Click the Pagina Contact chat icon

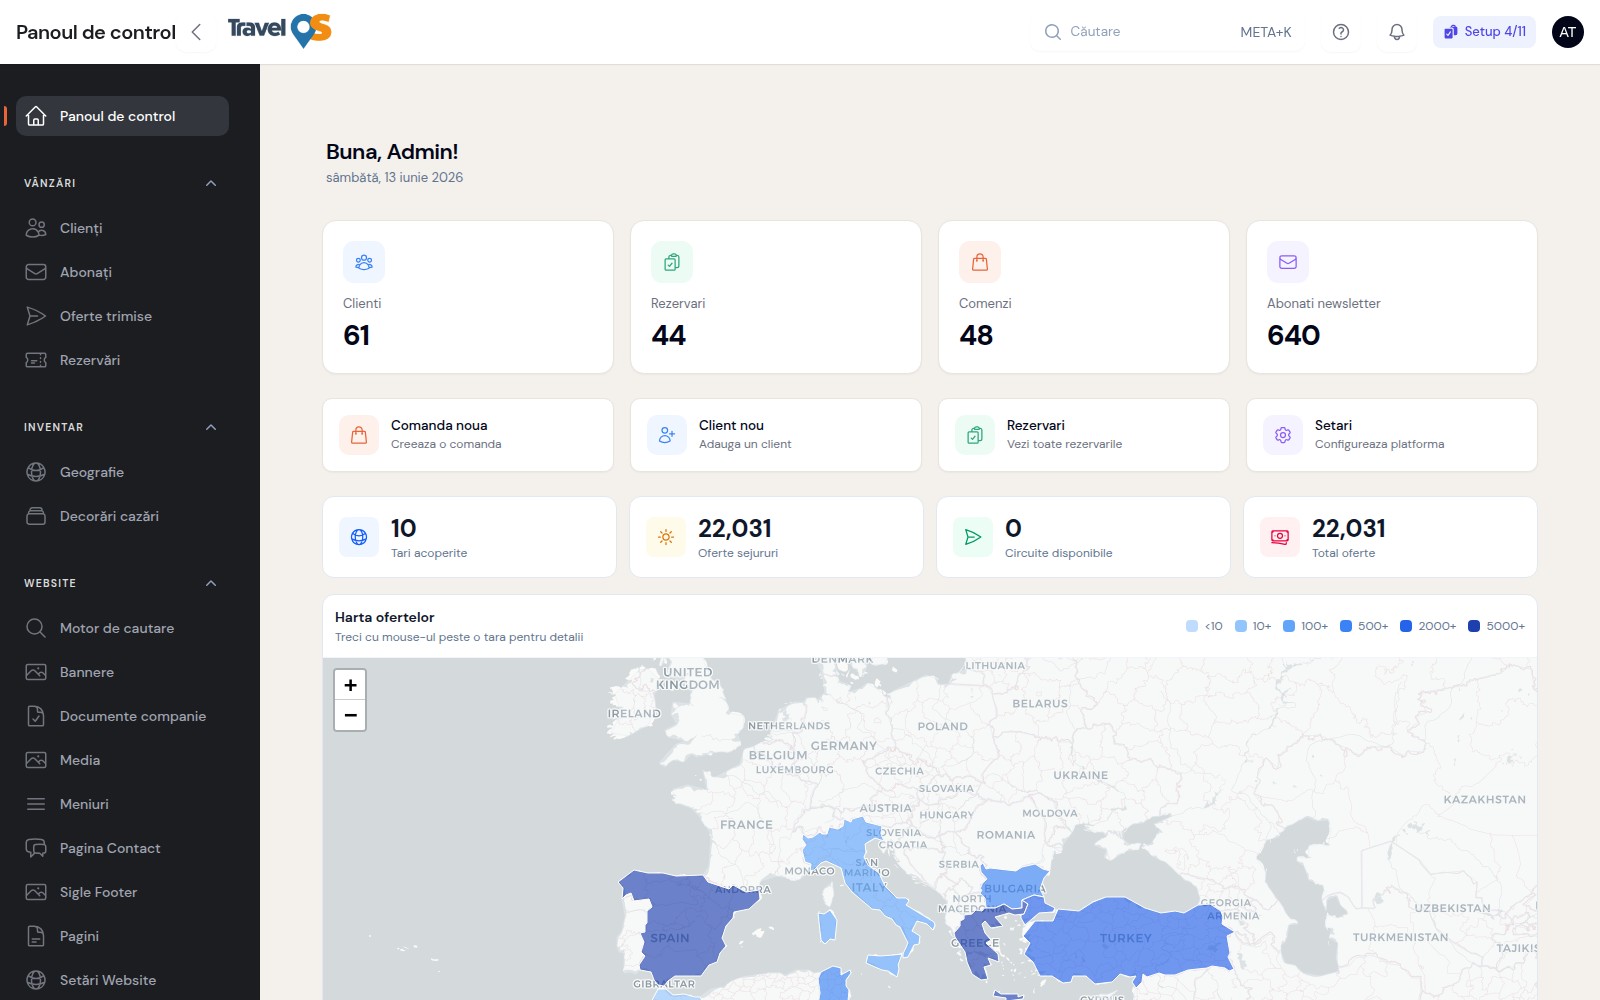[36, 848]
